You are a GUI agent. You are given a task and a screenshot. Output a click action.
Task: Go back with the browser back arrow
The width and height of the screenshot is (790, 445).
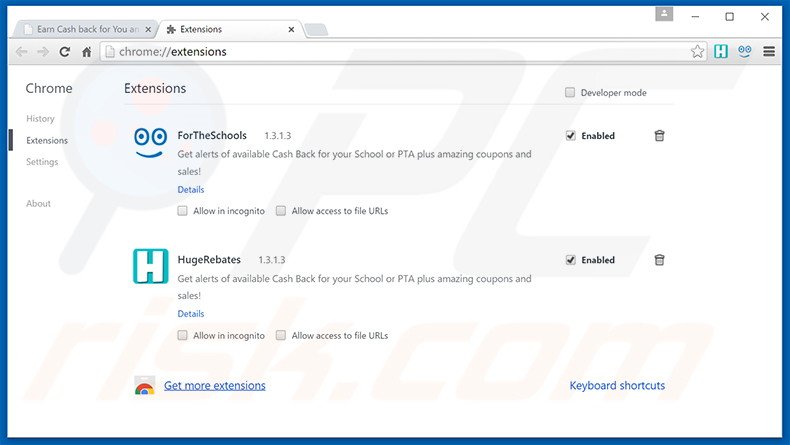tap(22, 51)
